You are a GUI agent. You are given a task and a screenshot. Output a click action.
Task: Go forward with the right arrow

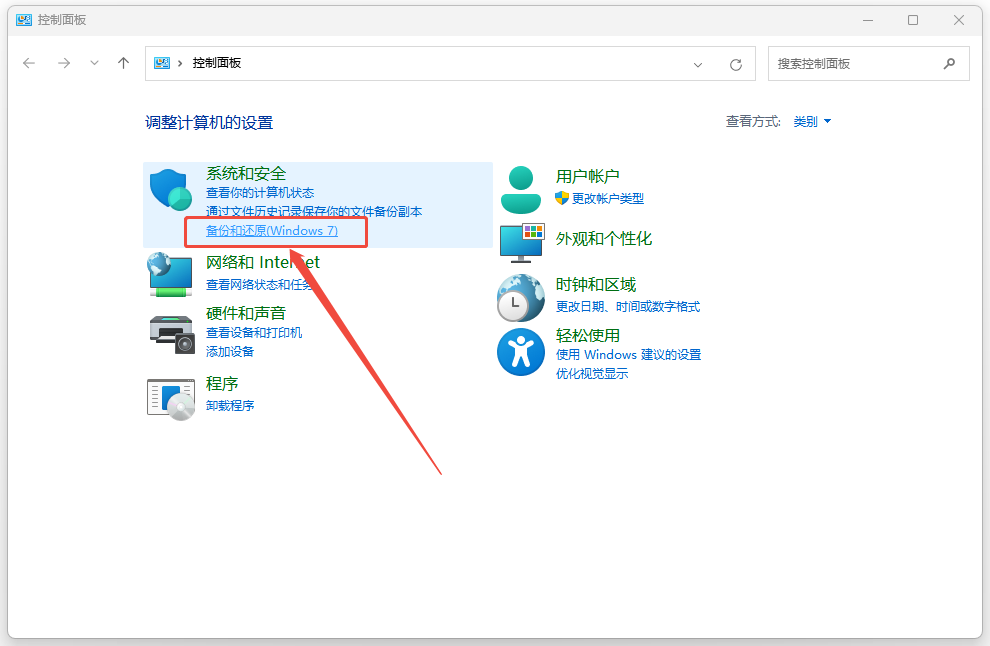(64, 63)
